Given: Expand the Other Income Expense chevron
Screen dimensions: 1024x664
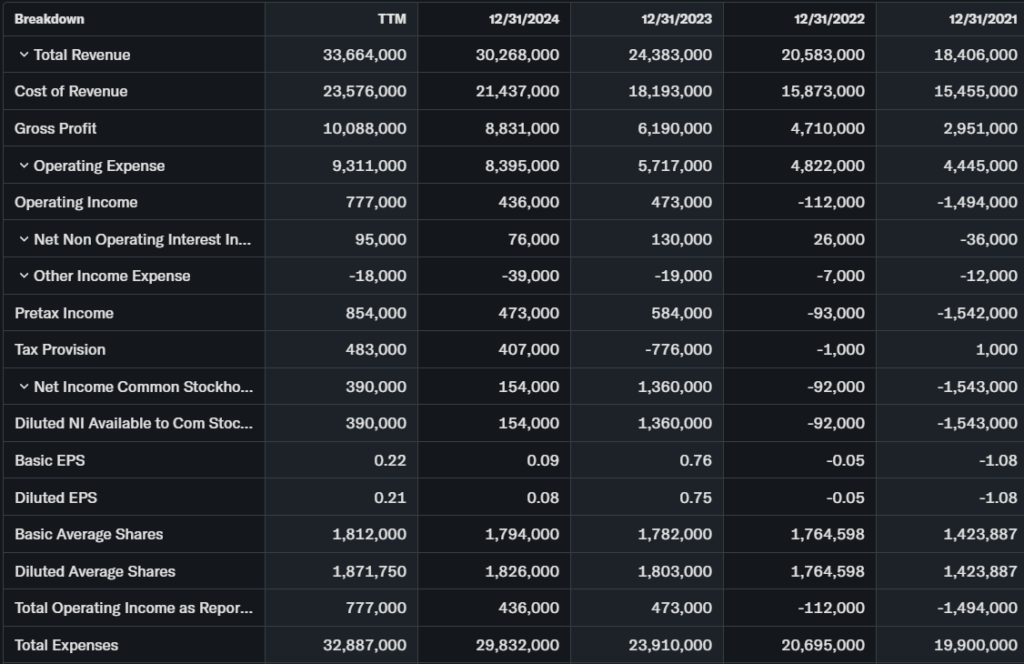Looking at the screenshot, I should pos(24,276).
